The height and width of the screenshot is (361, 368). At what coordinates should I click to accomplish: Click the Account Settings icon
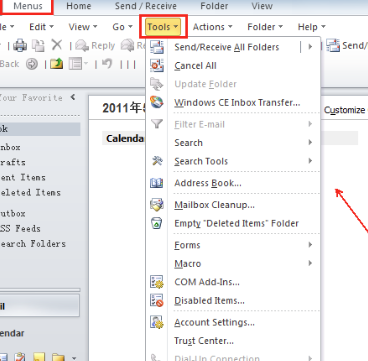[157, 322]
